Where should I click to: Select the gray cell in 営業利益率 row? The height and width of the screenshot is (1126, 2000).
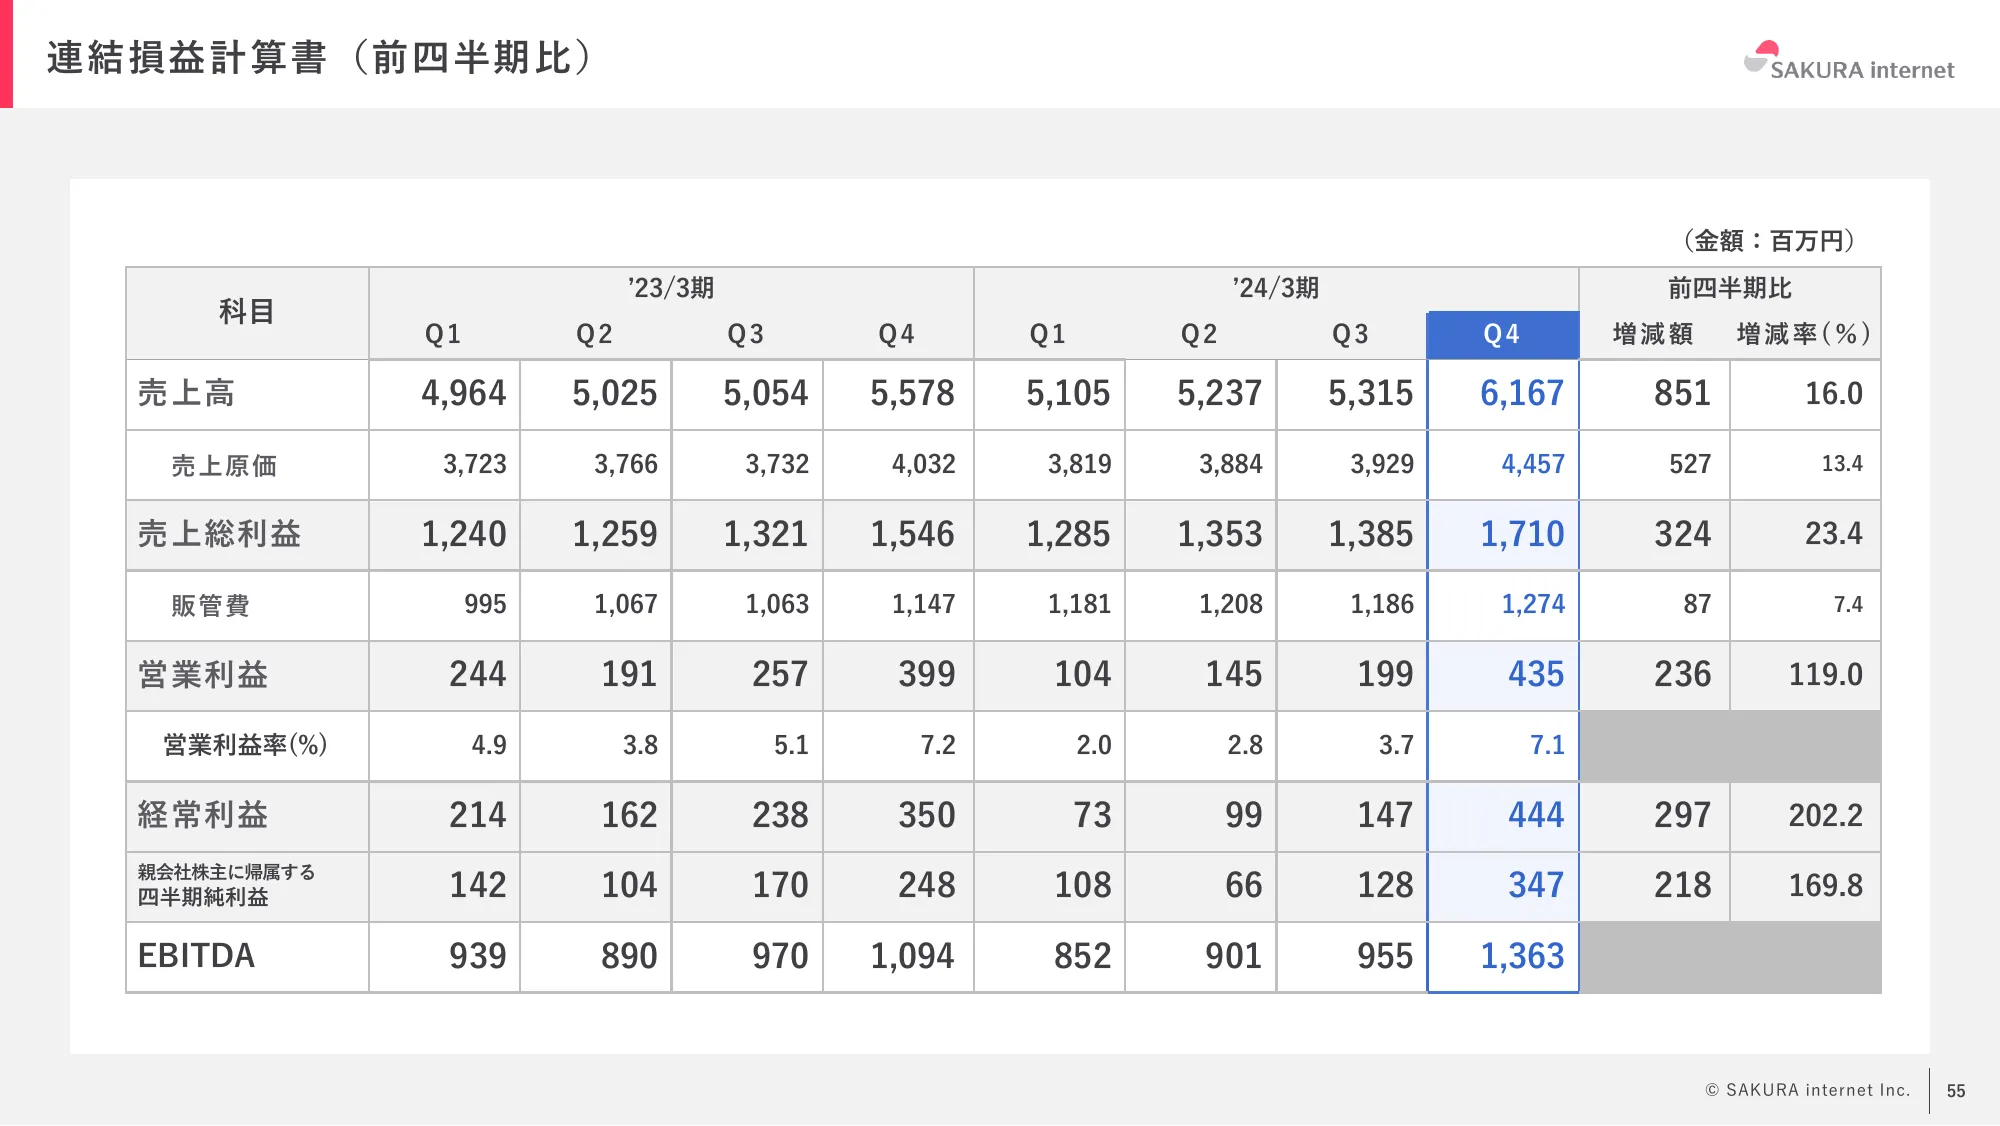click(x=1730, y=746)
